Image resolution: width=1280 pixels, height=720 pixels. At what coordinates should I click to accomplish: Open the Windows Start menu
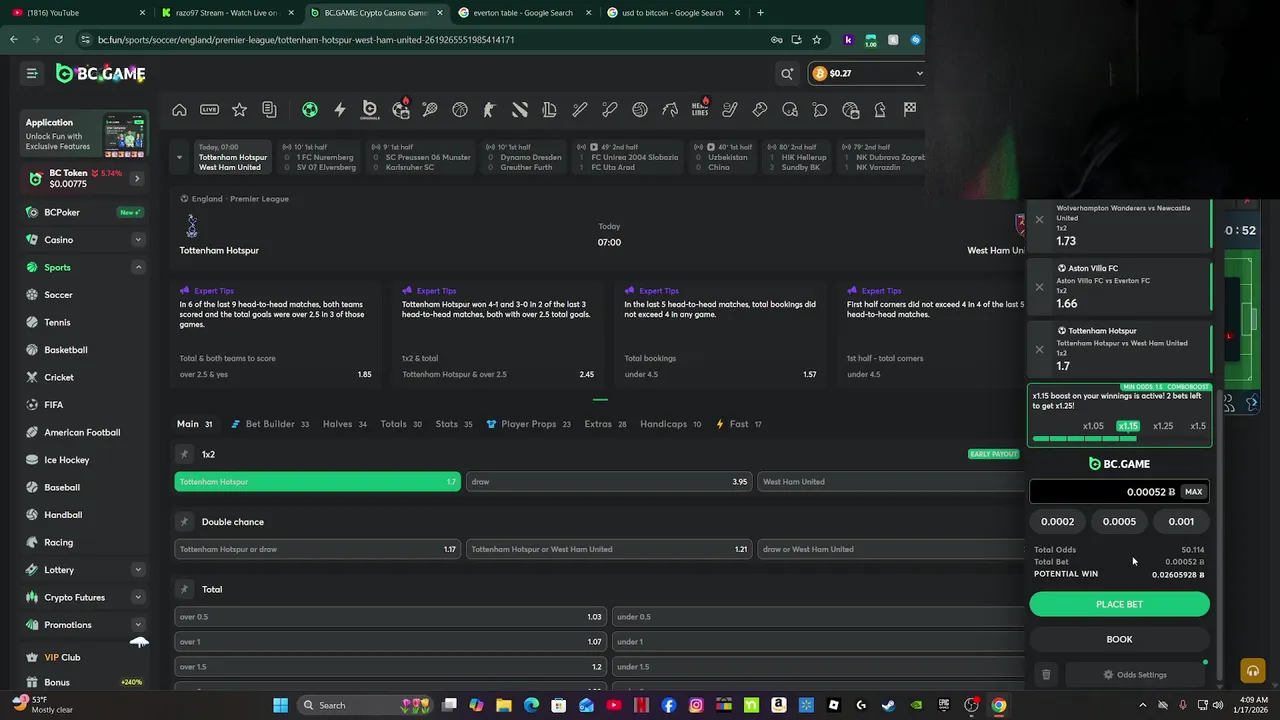[281, 705]
